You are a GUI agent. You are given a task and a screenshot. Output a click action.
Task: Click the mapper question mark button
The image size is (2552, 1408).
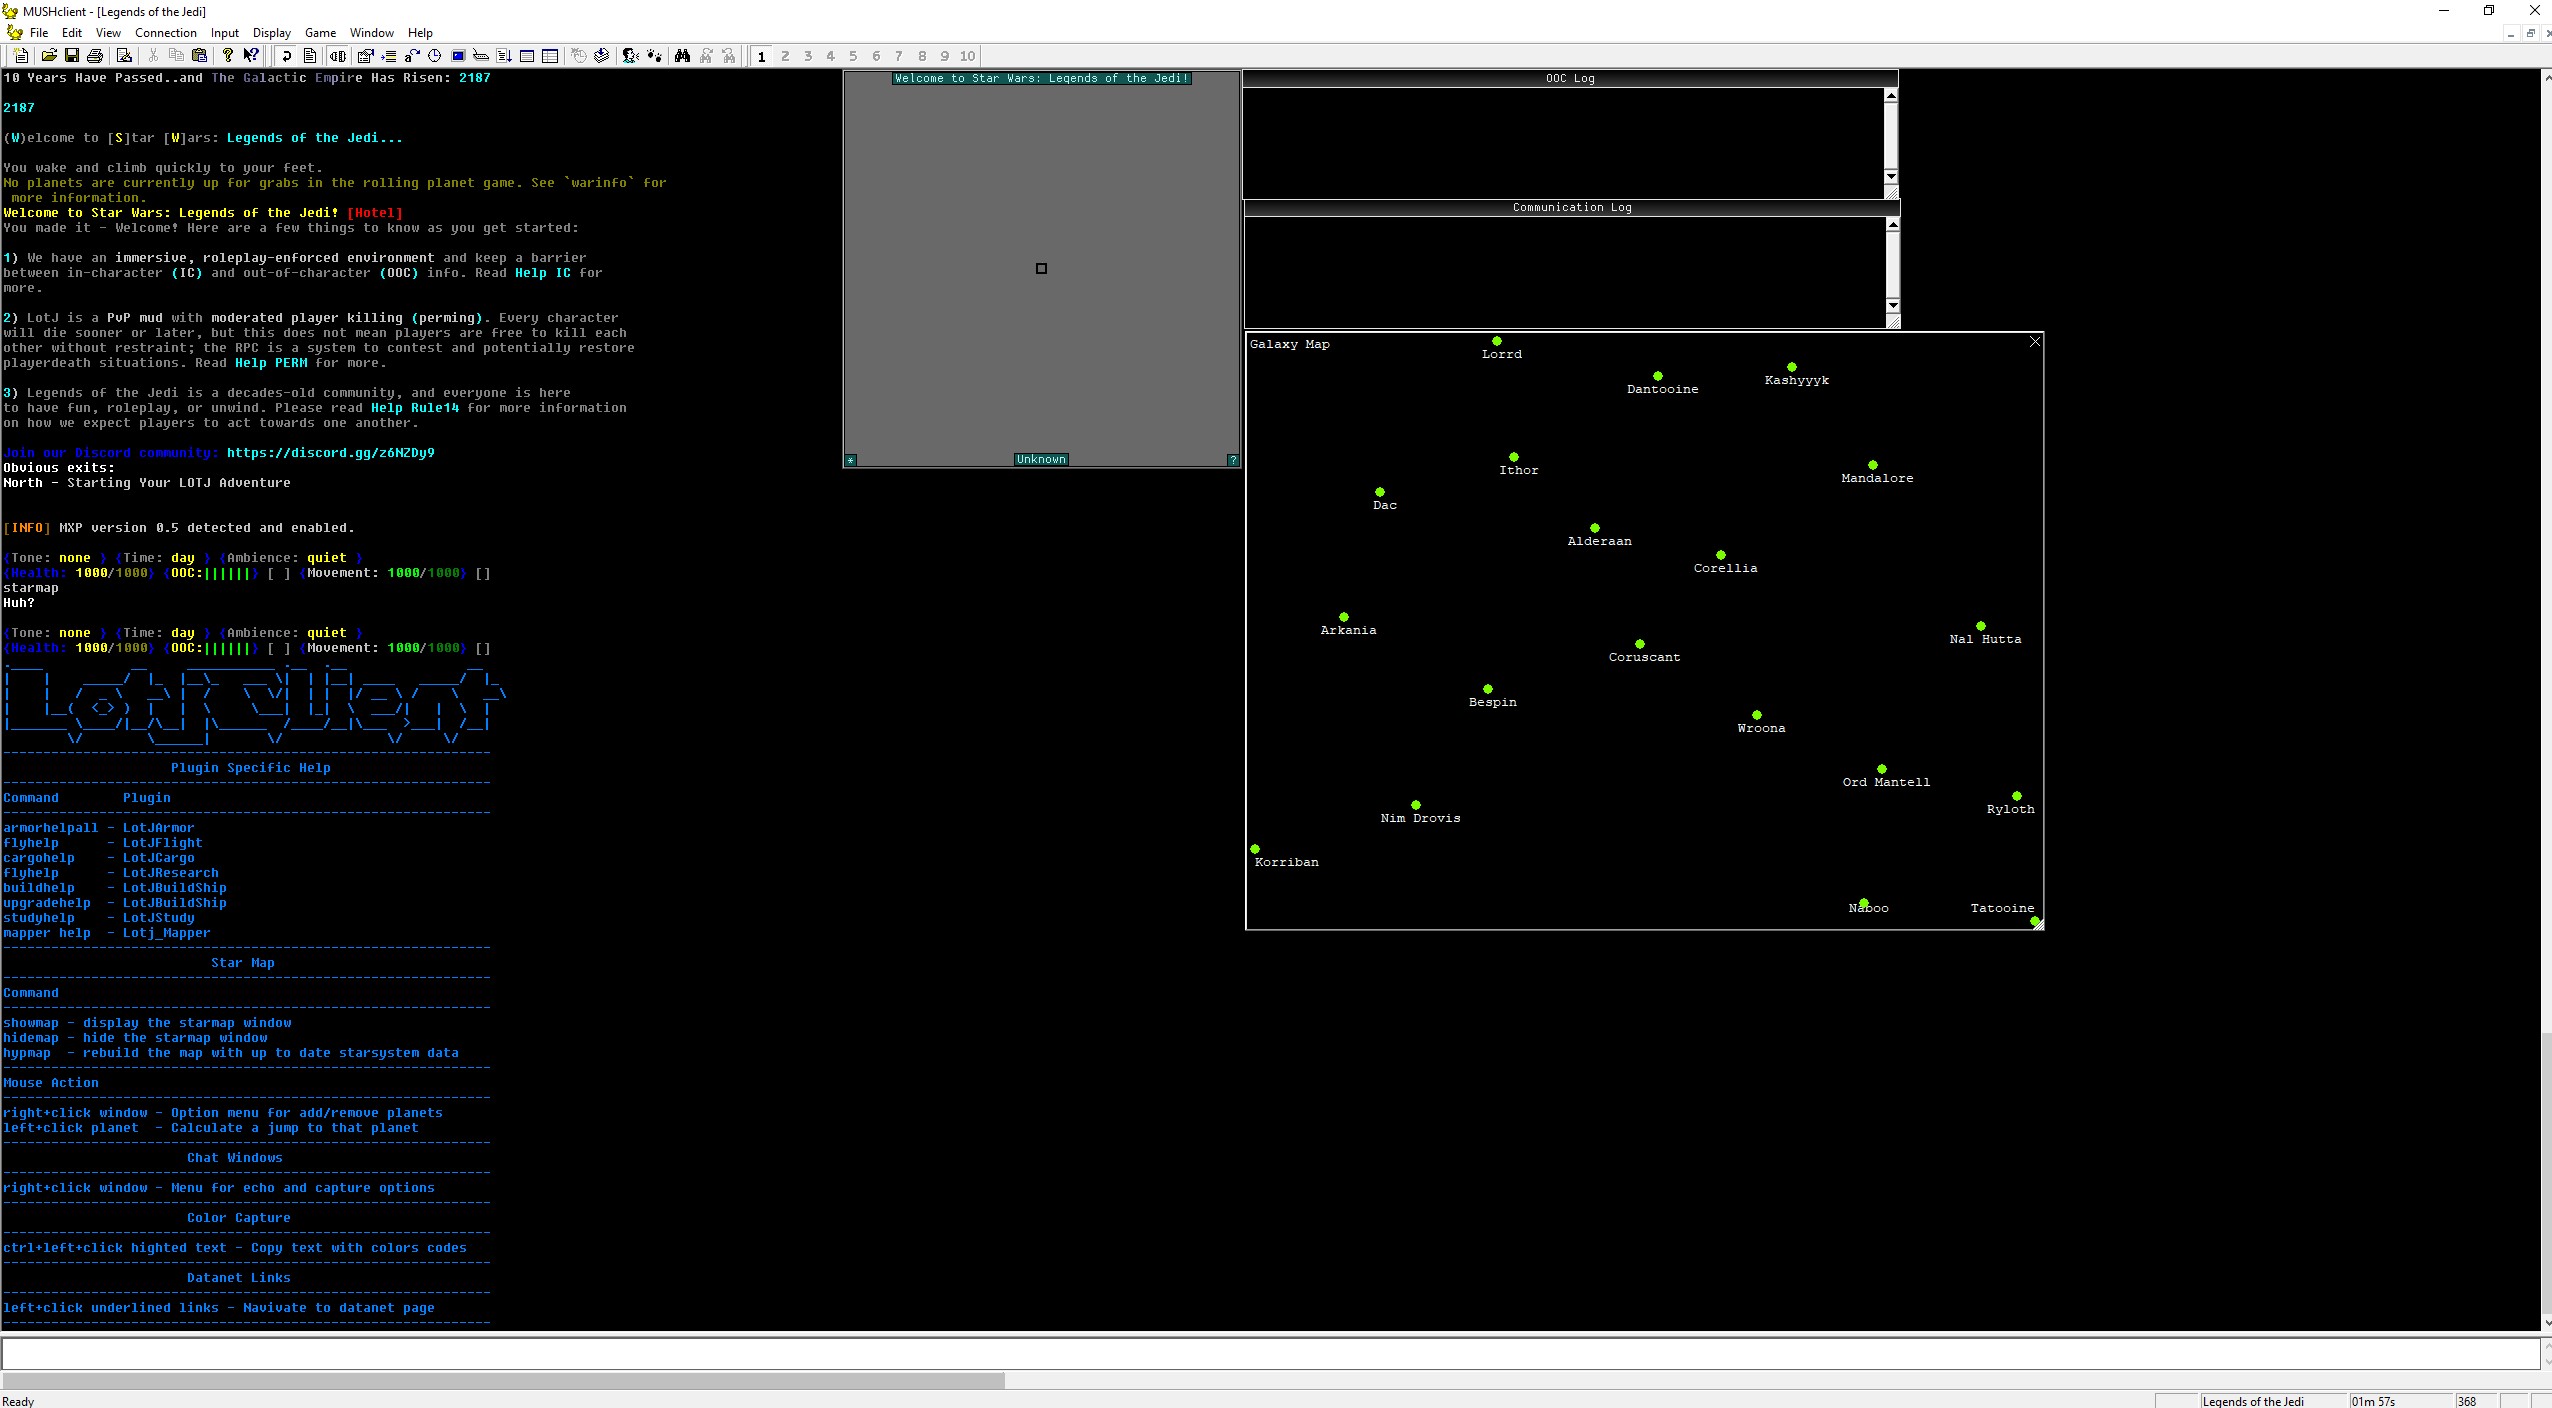coord(1233,460)
